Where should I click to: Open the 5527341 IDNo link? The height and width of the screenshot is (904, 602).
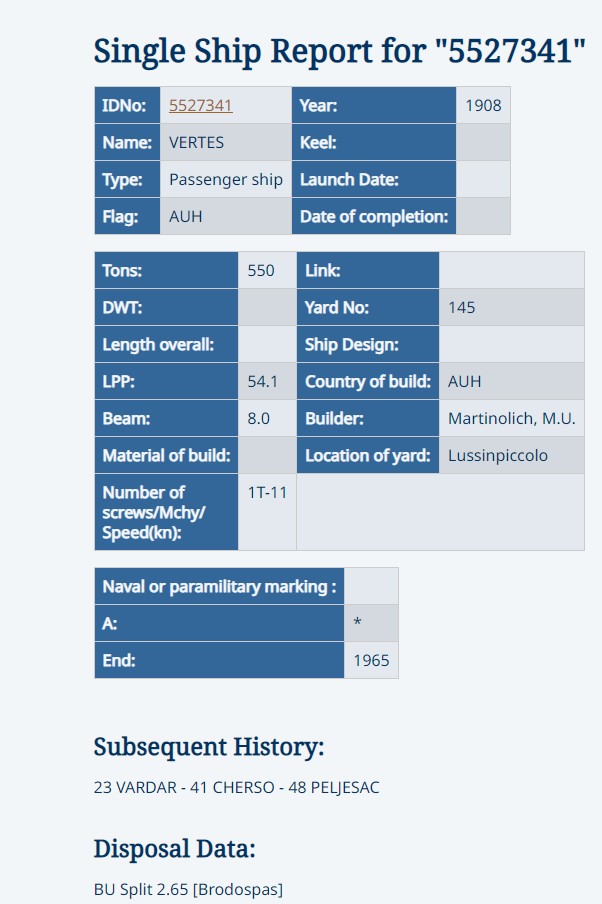pos(201,106)
